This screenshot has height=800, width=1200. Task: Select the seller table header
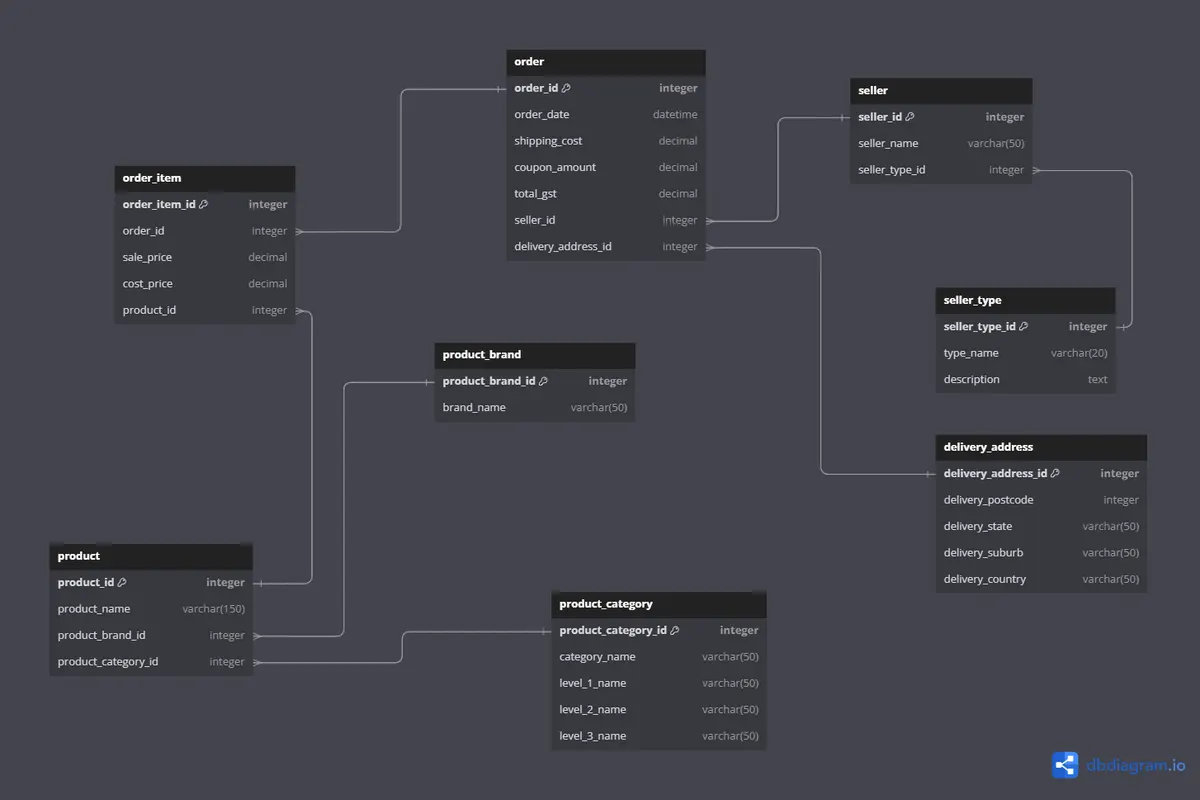[x=941, y=91]
